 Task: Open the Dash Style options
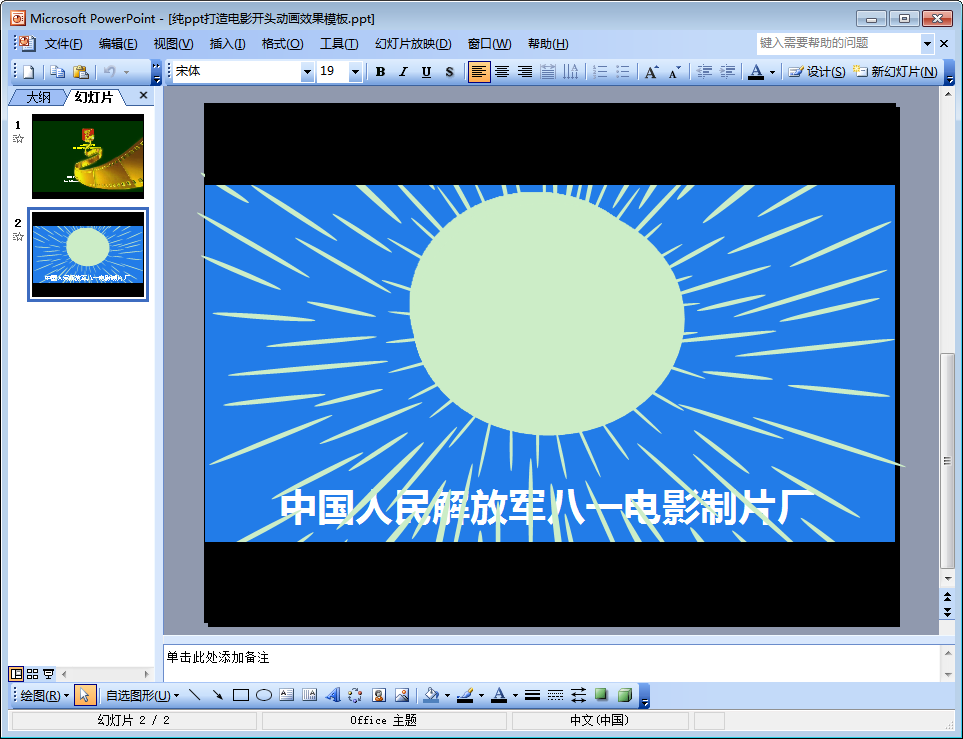point(555,695)
